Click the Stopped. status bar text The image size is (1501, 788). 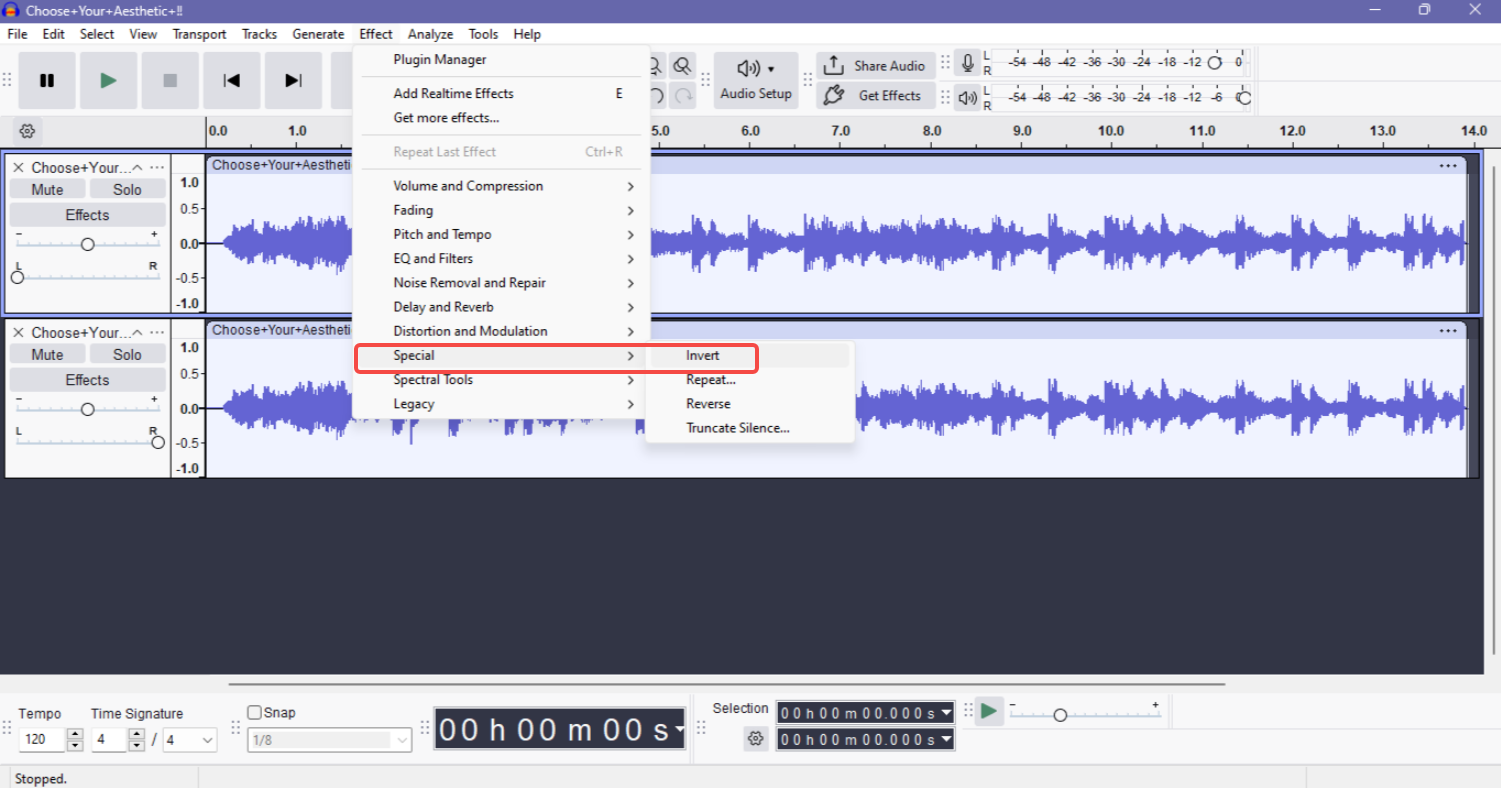coord(39,779)
